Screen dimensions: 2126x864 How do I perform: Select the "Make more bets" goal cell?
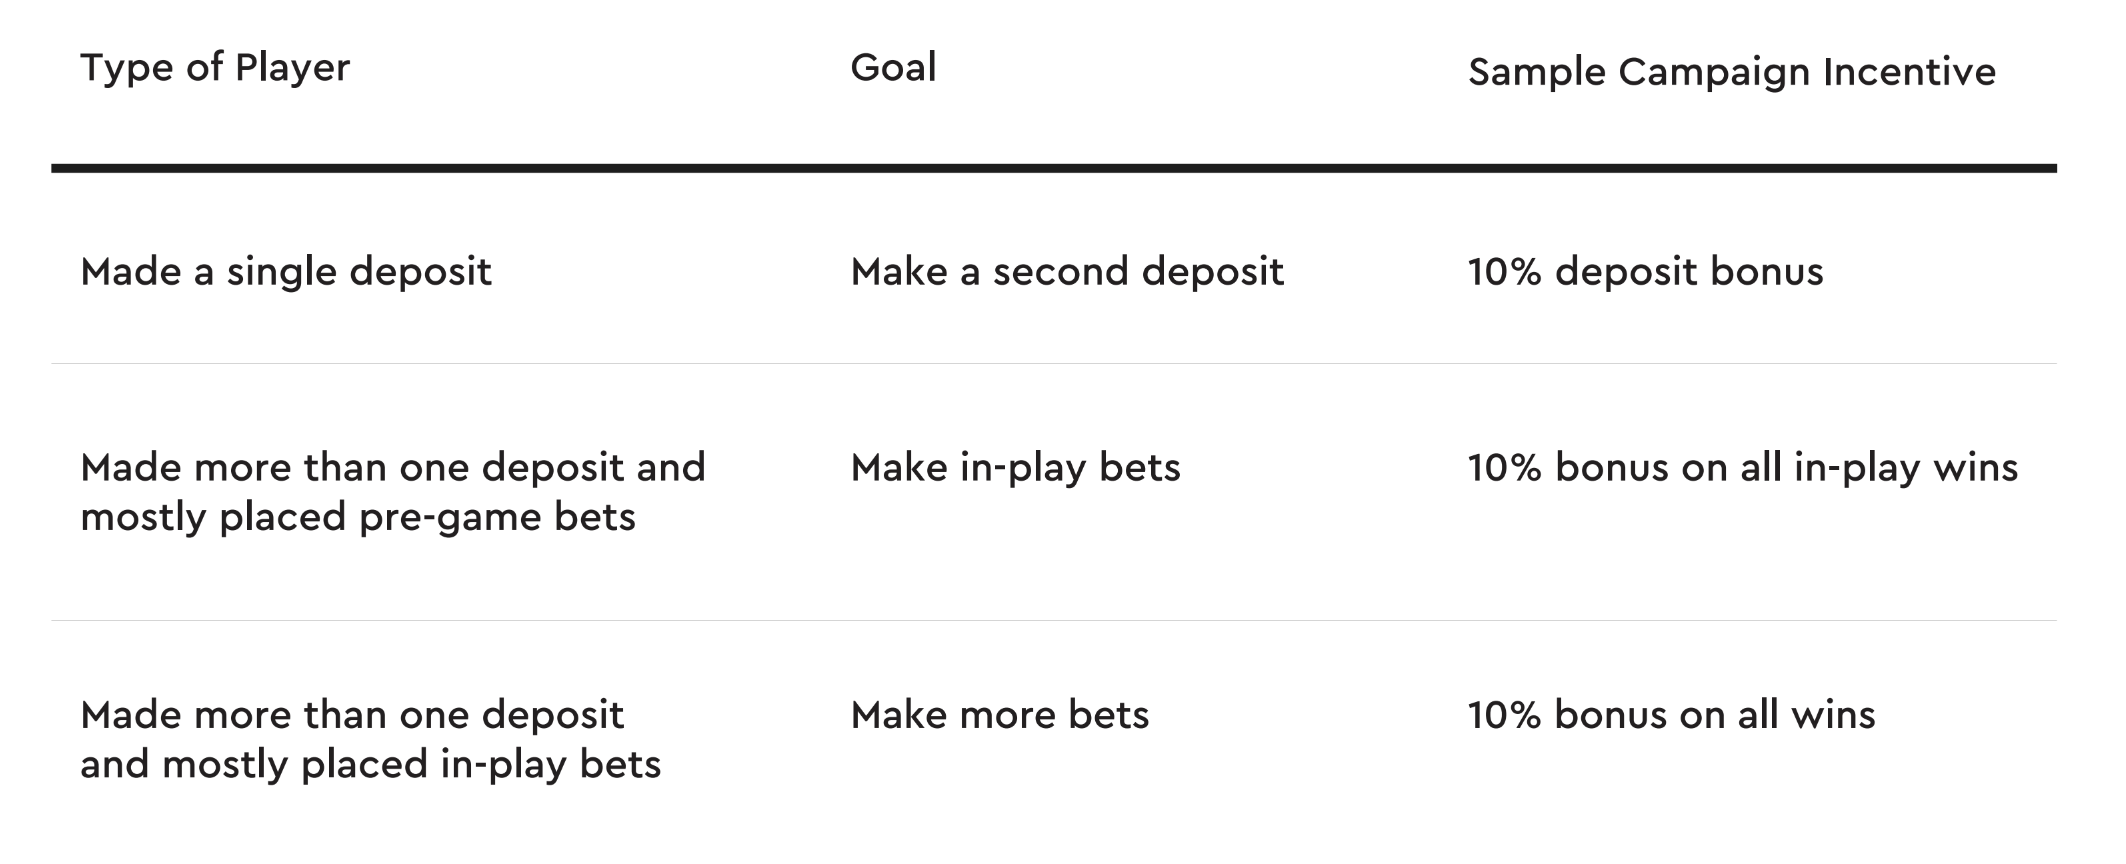[1000, 715]
